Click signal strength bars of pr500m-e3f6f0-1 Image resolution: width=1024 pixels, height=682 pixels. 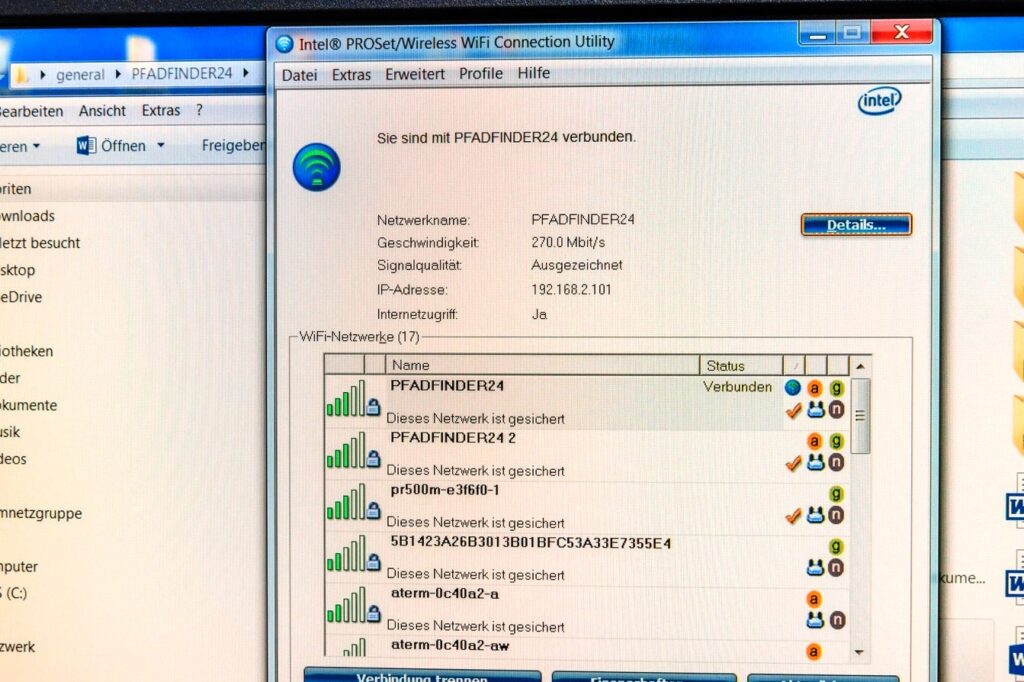pos(345,503)
